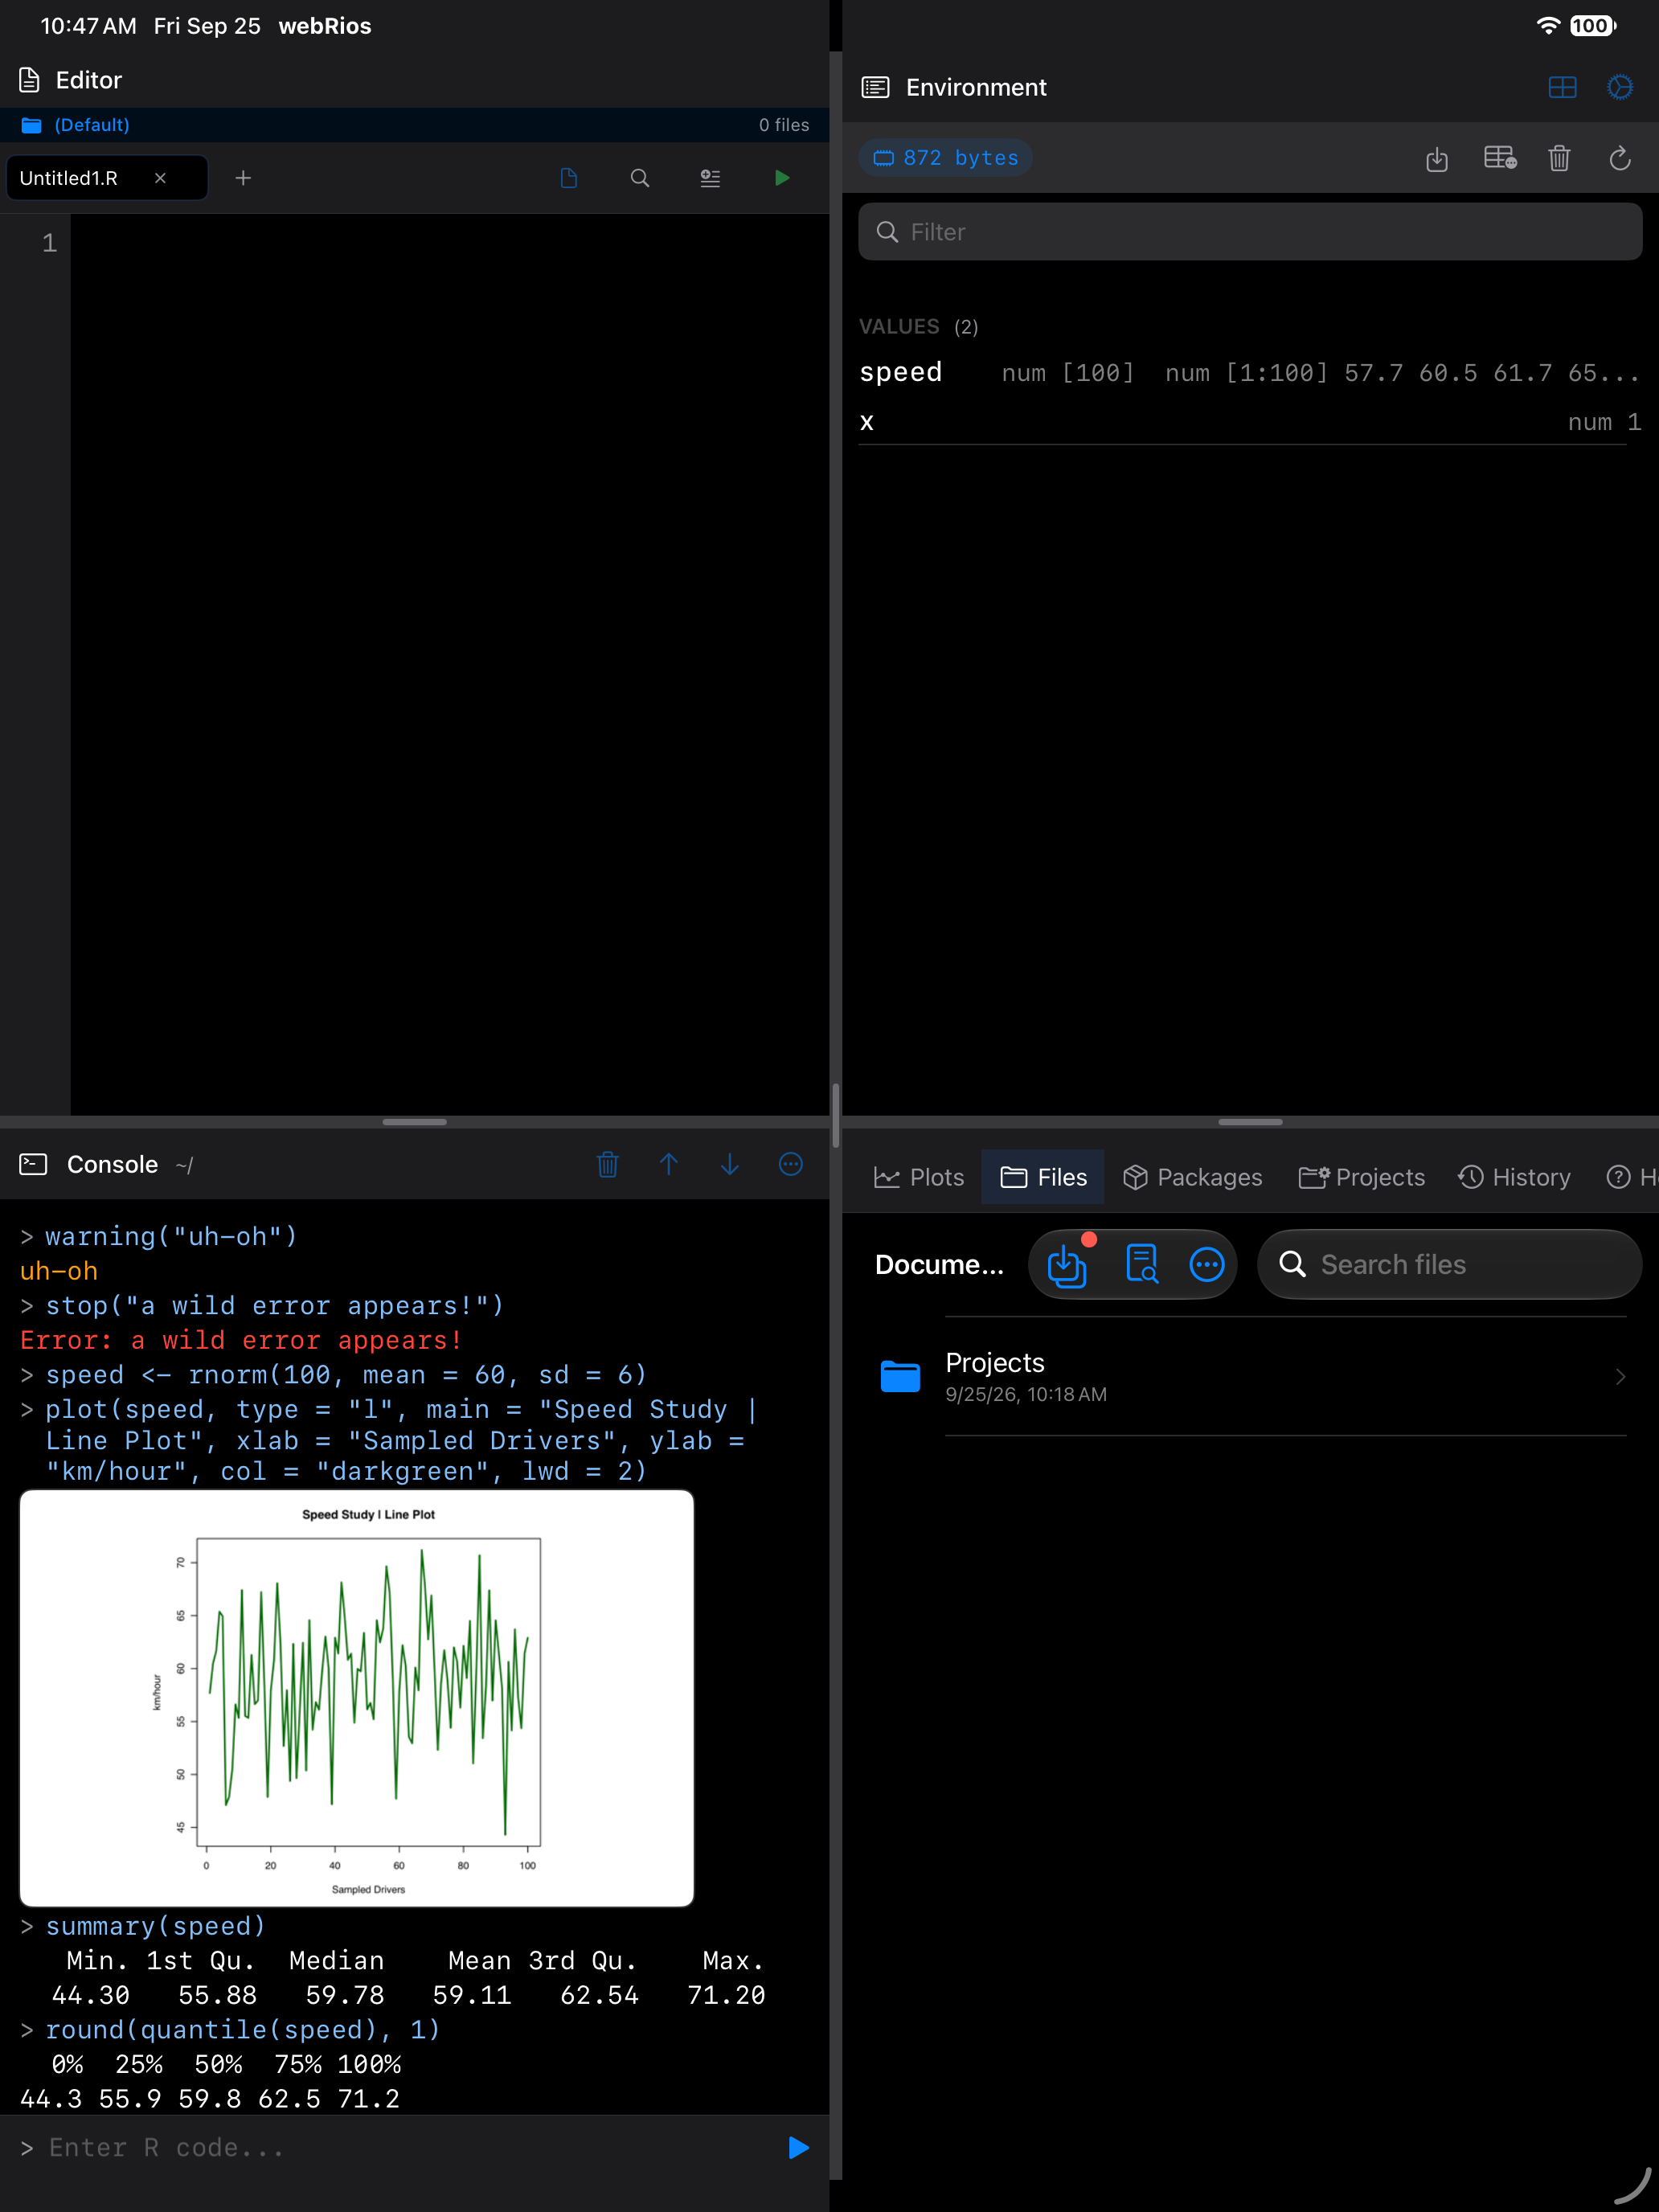
Task: Open the data table viewer icon
Action: pyautogui.click(x=1500, y=158)
